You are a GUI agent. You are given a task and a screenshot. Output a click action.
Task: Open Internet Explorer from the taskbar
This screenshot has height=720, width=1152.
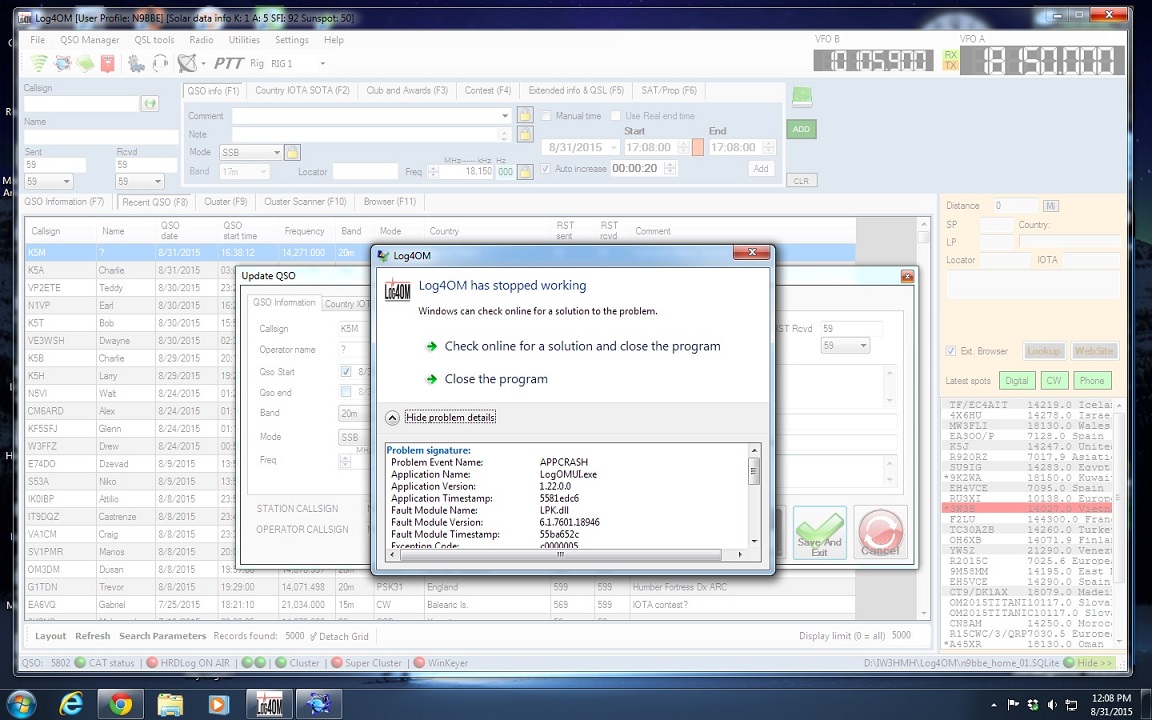71,704
